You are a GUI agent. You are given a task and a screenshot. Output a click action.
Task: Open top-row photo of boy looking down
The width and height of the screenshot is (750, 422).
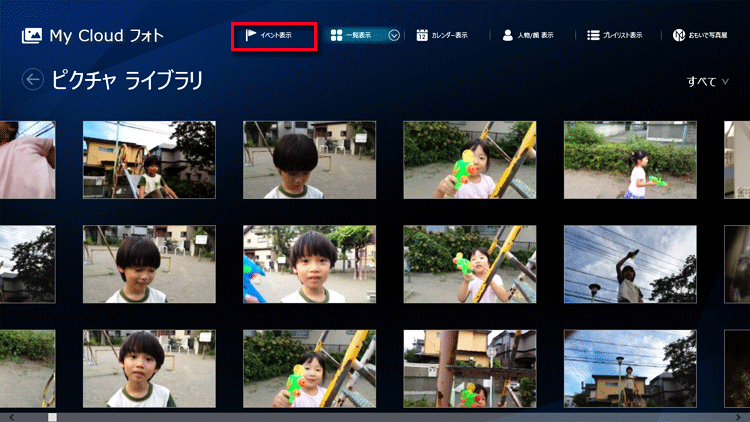click(309, 160)
